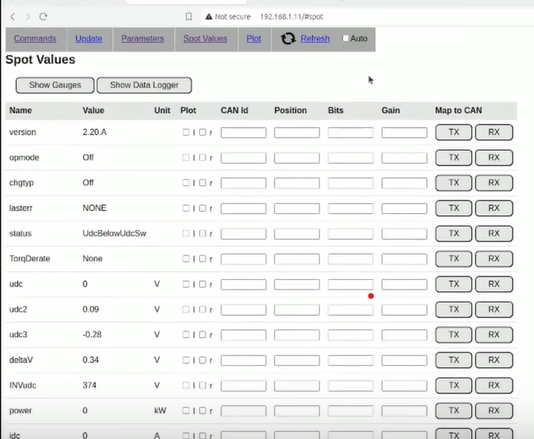The image size is (534, 439).
Task: Click the browser reload icon
Action: [x=43, y=16]
